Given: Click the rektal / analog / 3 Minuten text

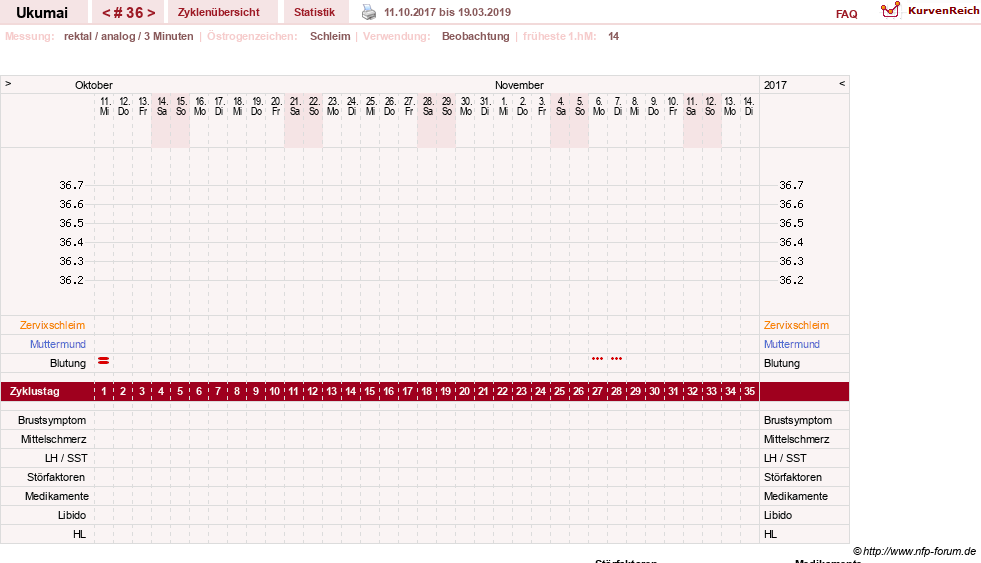Looking at the screenshot, I should tap(128, 36).
